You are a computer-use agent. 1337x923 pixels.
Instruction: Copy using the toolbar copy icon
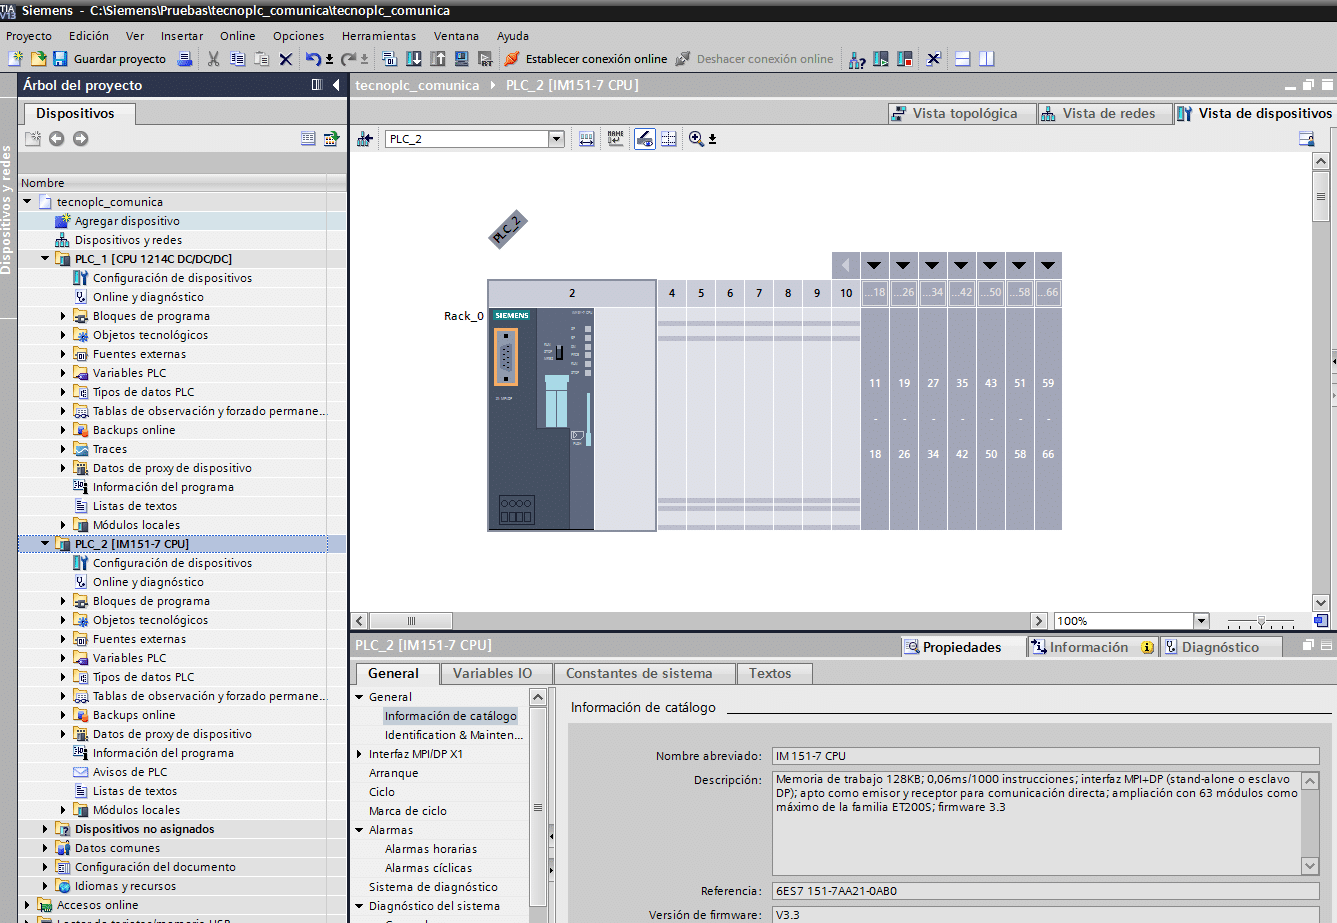point(237,59)
